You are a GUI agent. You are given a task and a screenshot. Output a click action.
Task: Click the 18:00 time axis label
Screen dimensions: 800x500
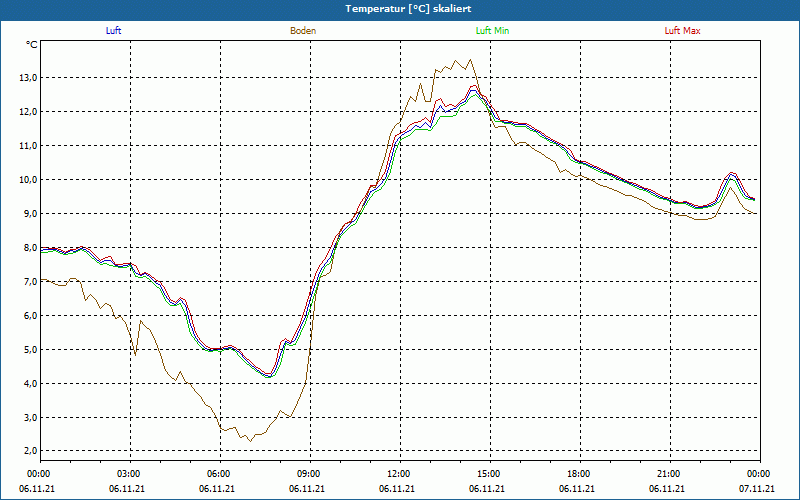point(580,474)
